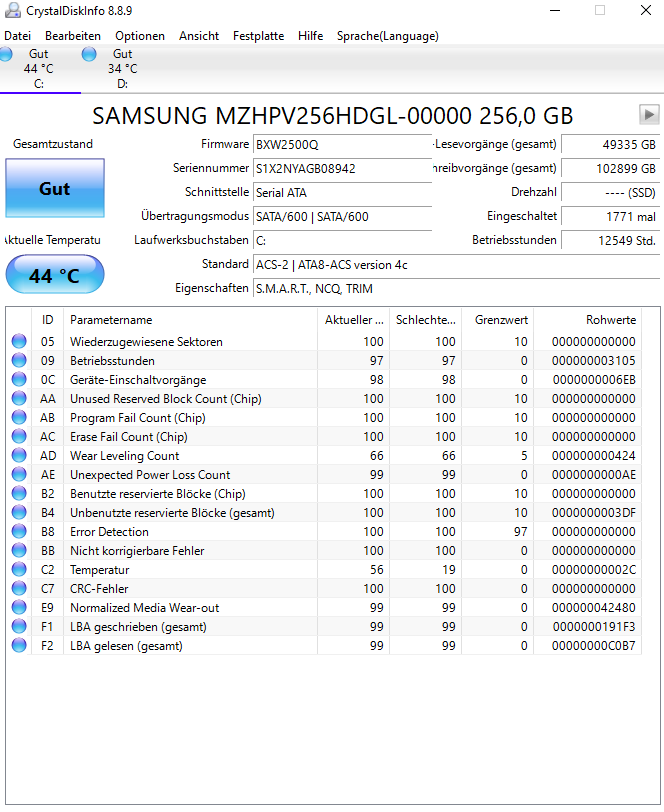Click Betriebsstunden value 12549 Std.

pos(611,241)
